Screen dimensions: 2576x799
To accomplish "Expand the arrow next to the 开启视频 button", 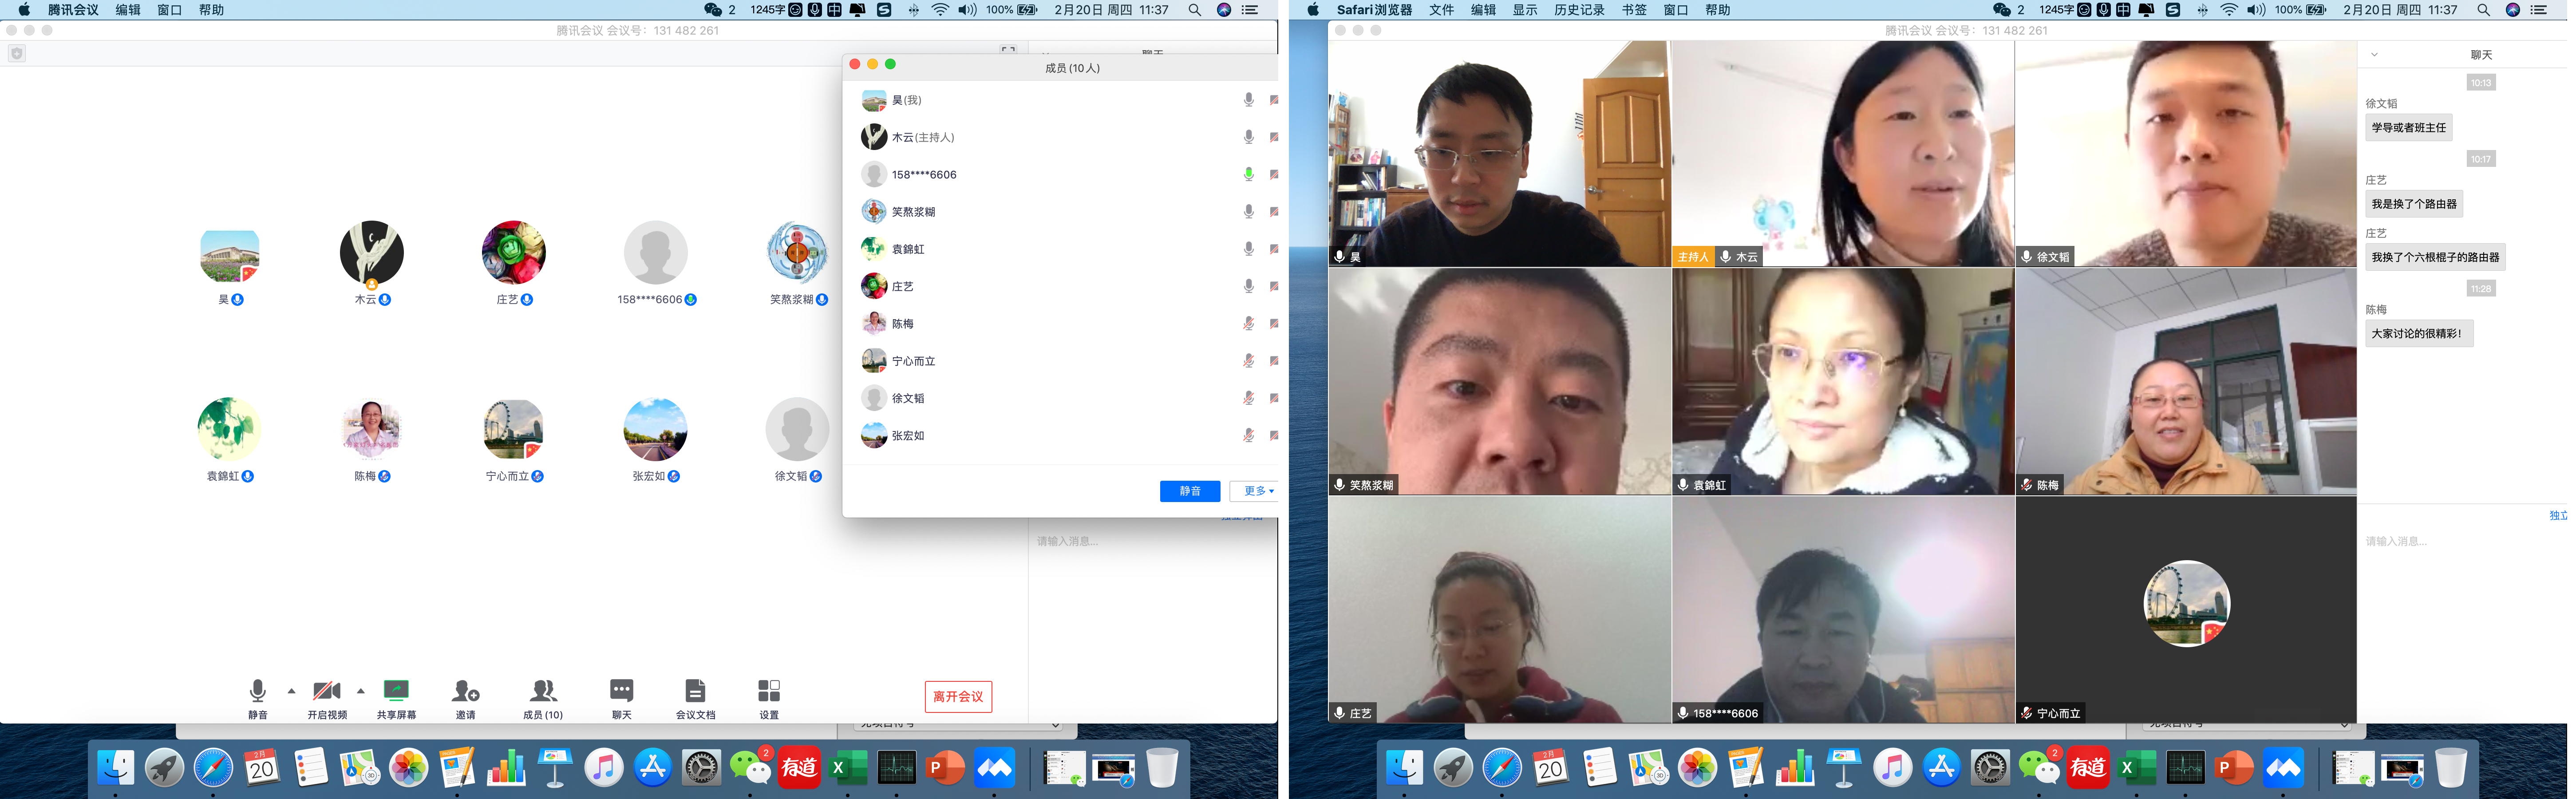I will tap(361, 691).
